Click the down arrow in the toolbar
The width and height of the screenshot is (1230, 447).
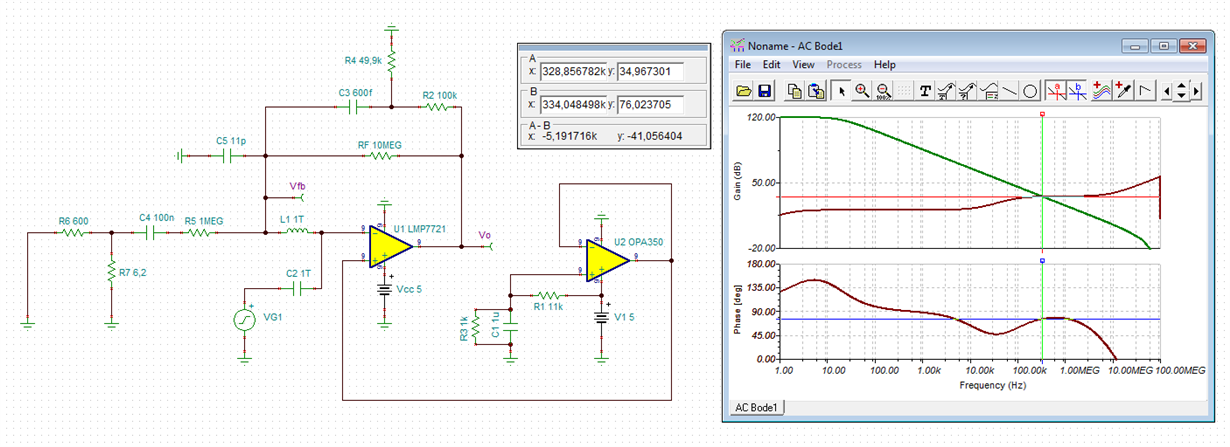point(1181,96)
